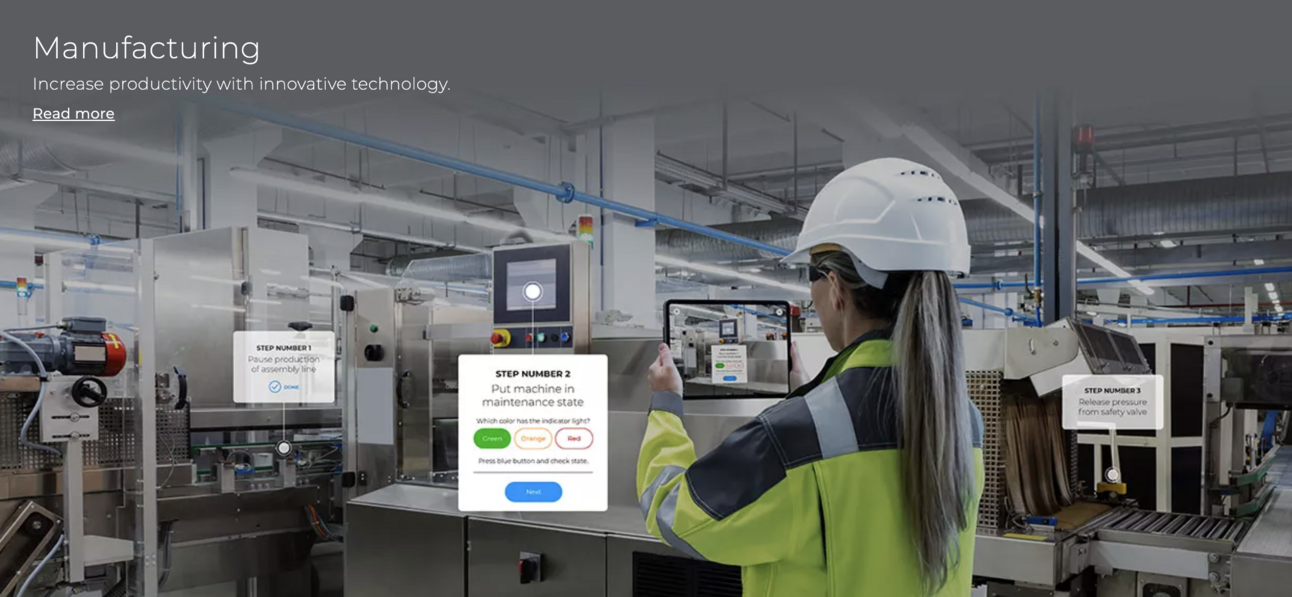
Task: Click the 'Increase productivity' subtitle text
Action: [x=241, y=84]
